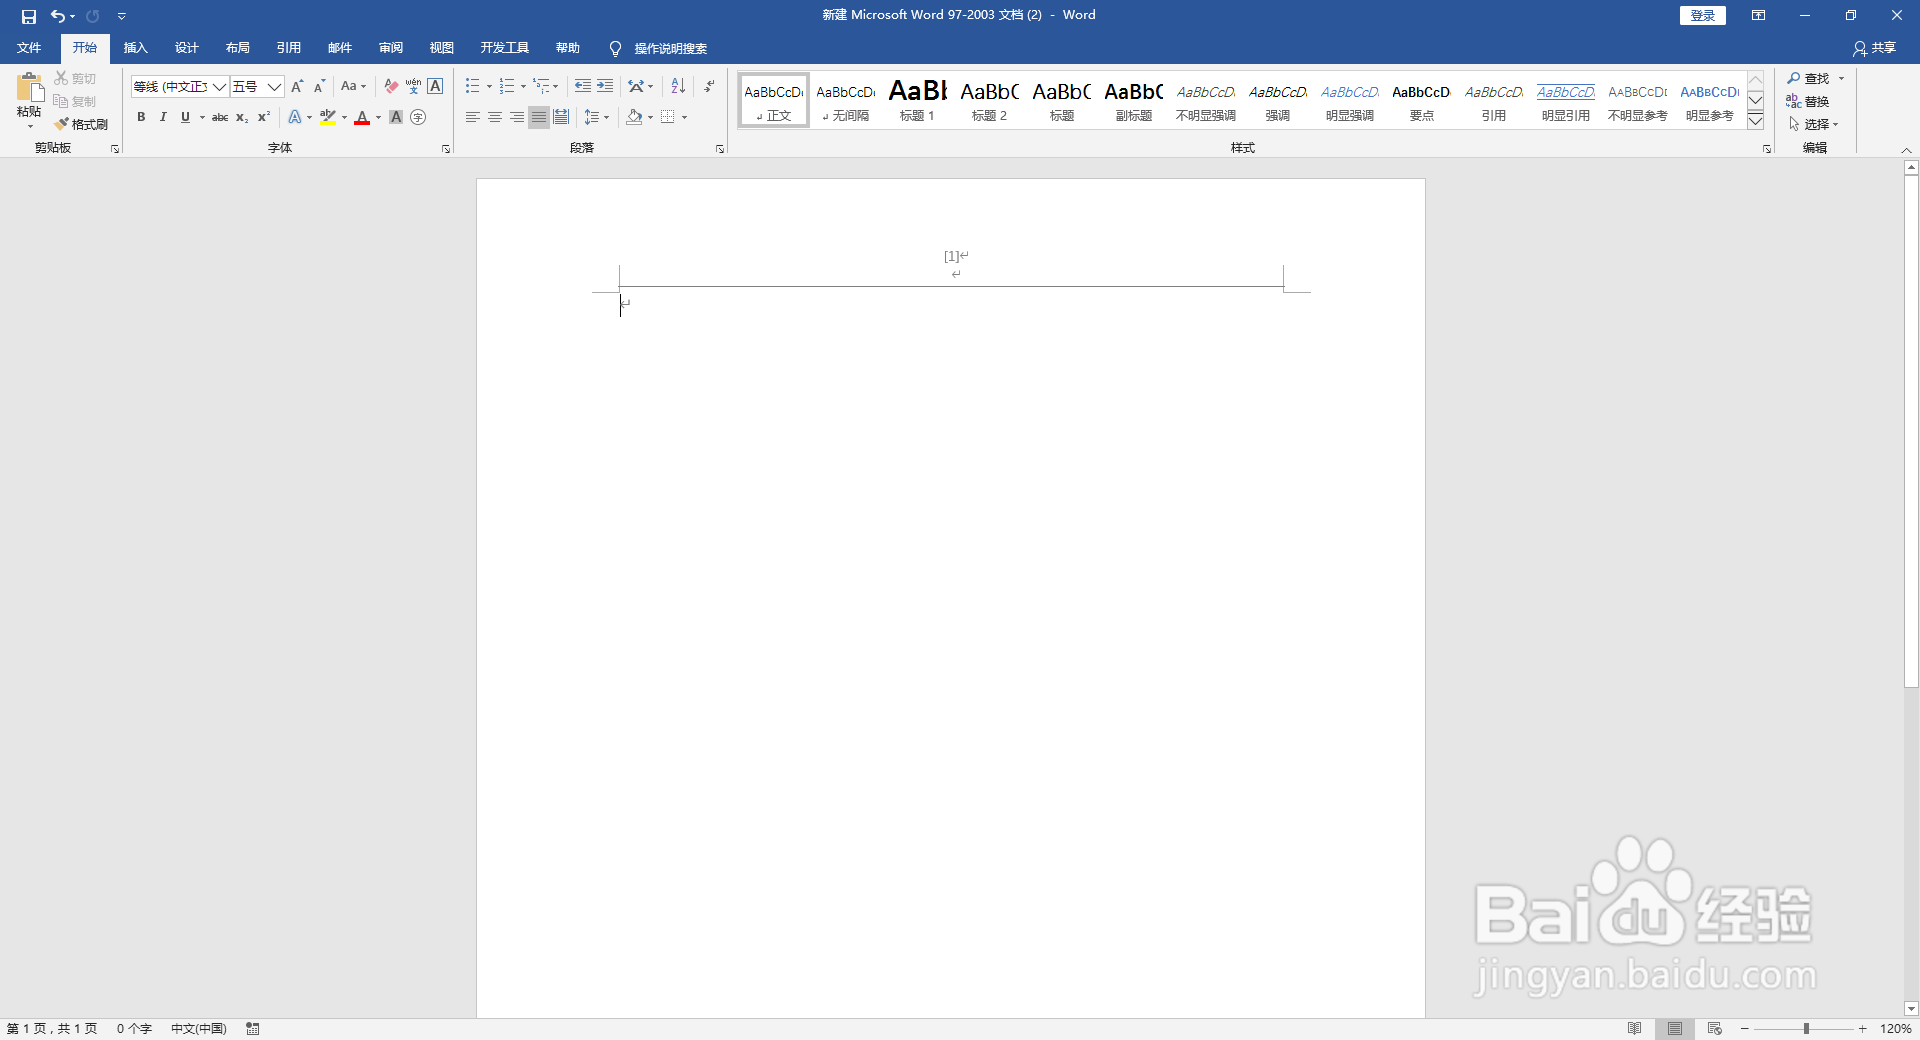Click the Replace icon
Screen dimensions: 1920x1040
coord(1813,100)
